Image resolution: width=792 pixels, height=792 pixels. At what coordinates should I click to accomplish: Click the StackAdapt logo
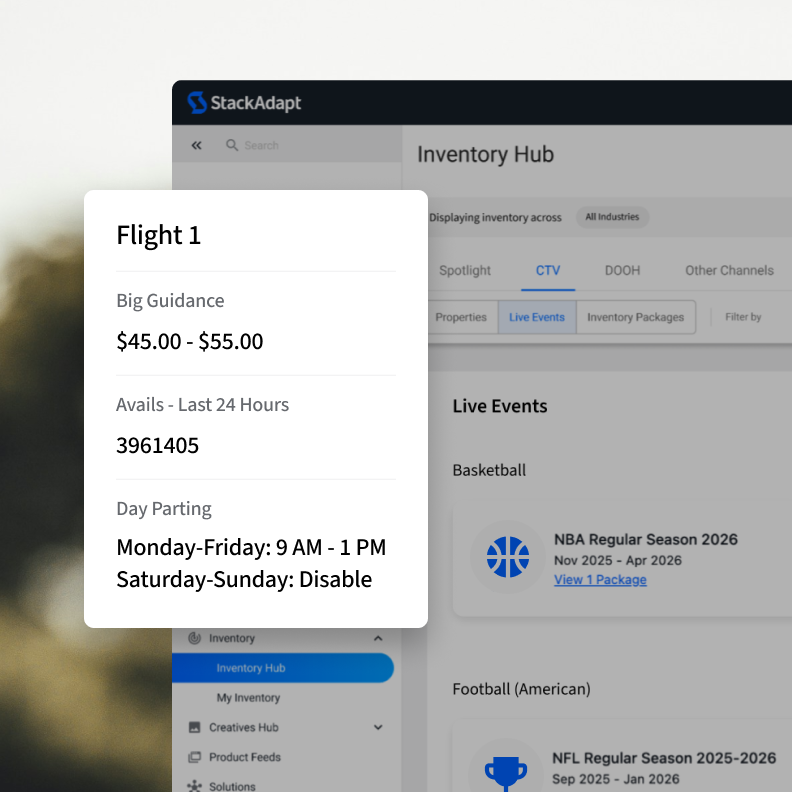(x=244, y=103)
